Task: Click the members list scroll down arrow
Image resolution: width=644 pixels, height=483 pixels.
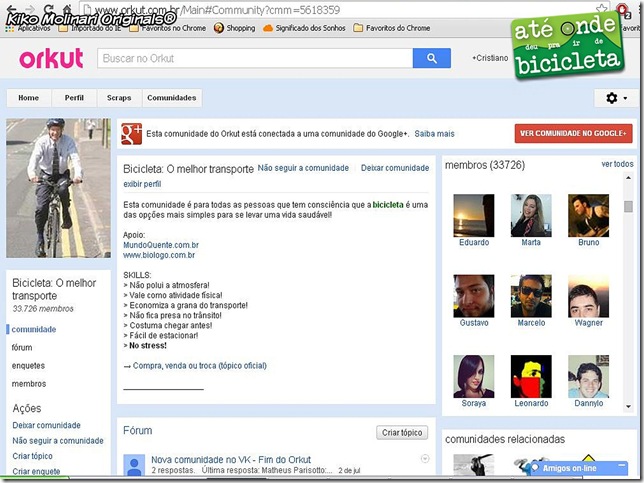Action: click(x=628, y=407)
